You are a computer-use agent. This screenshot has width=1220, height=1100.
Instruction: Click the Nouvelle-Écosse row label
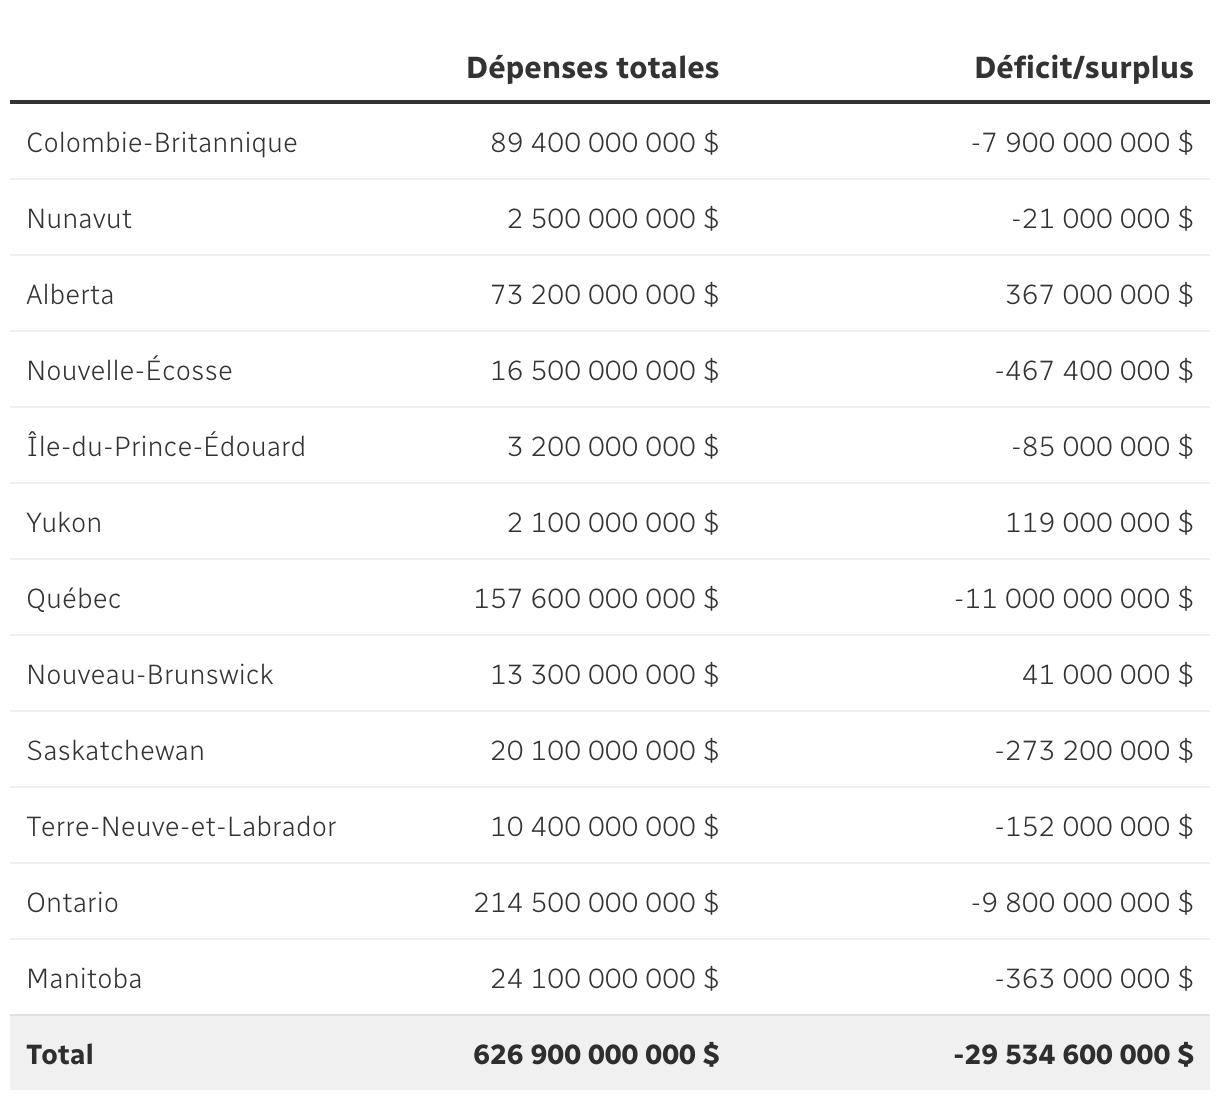click(x=129, y=371)
